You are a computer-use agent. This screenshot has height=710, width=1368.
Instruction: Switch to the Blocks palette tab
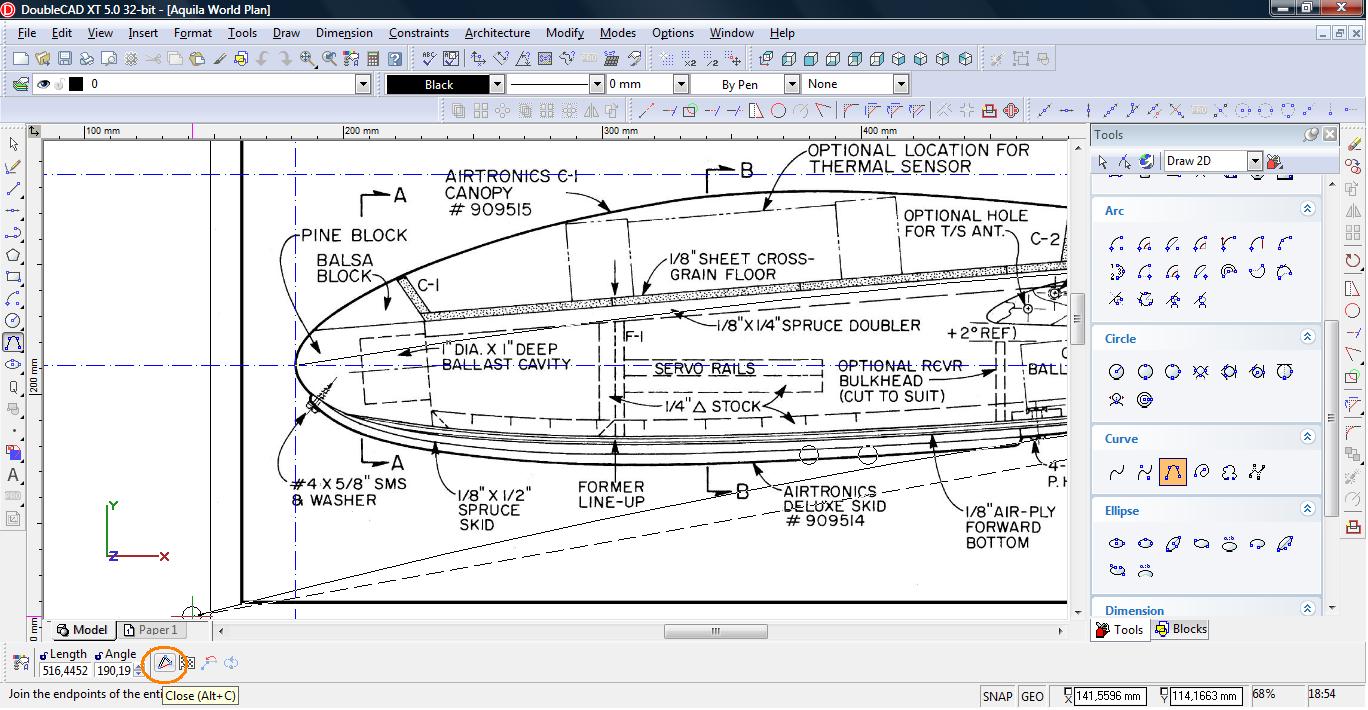click(1181, 629)
